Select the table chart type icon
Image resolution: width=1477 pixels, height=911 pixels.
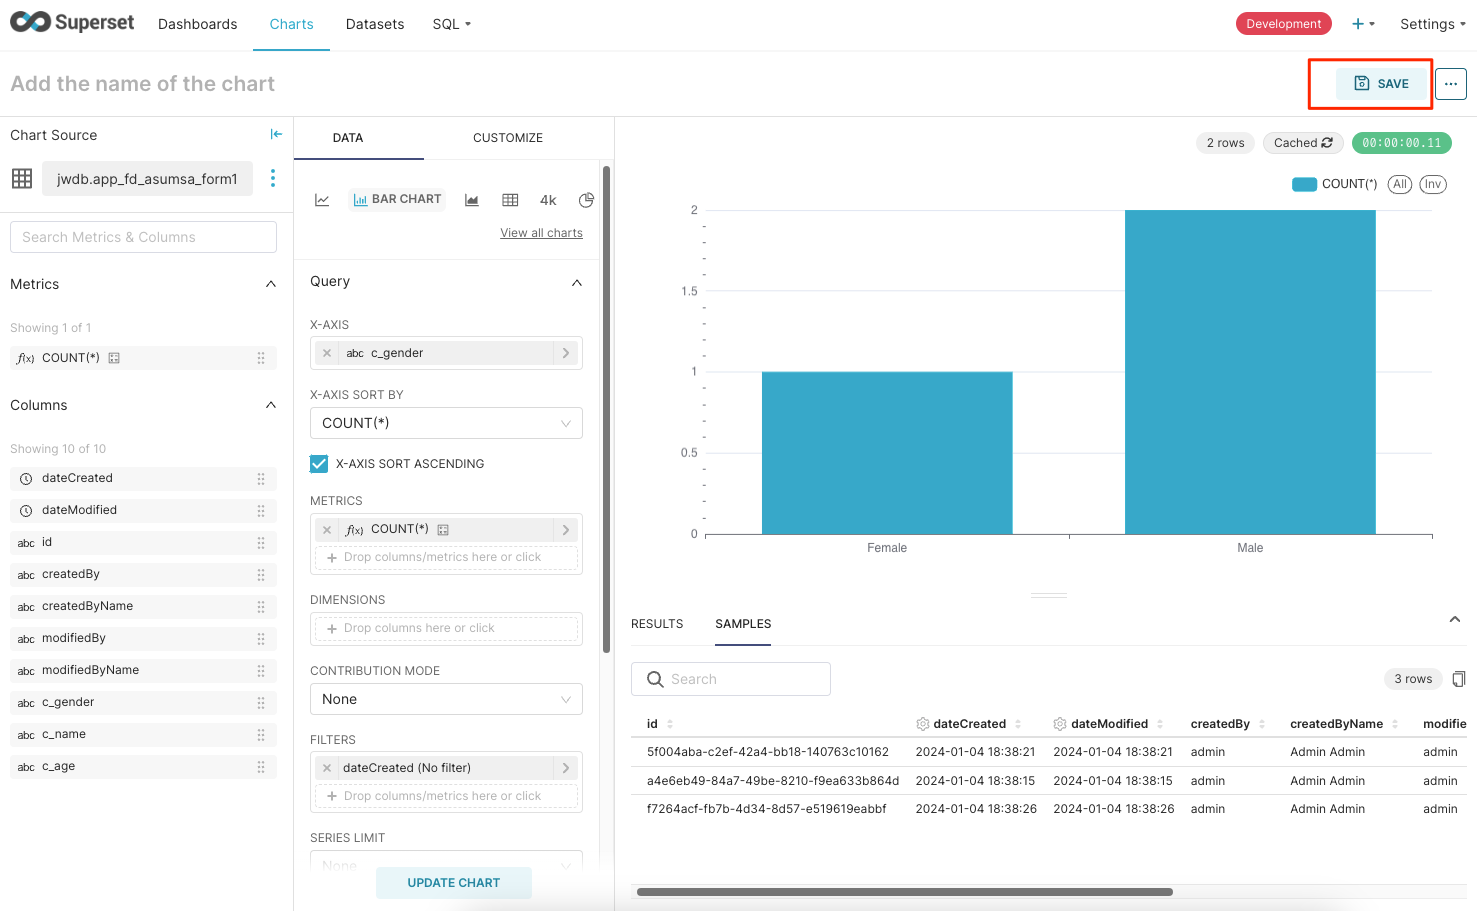[x=510, y=200]
